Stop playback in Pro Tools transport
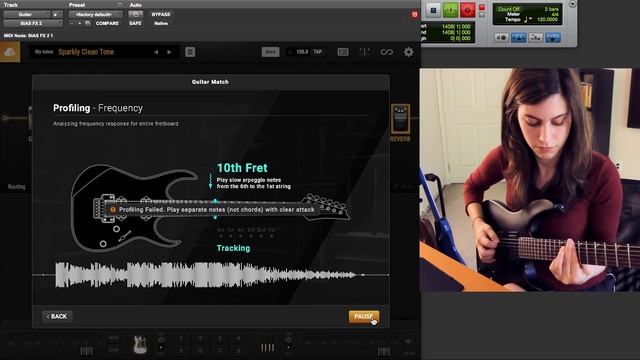This screenshot has height=360, width=640. [433, 10]
